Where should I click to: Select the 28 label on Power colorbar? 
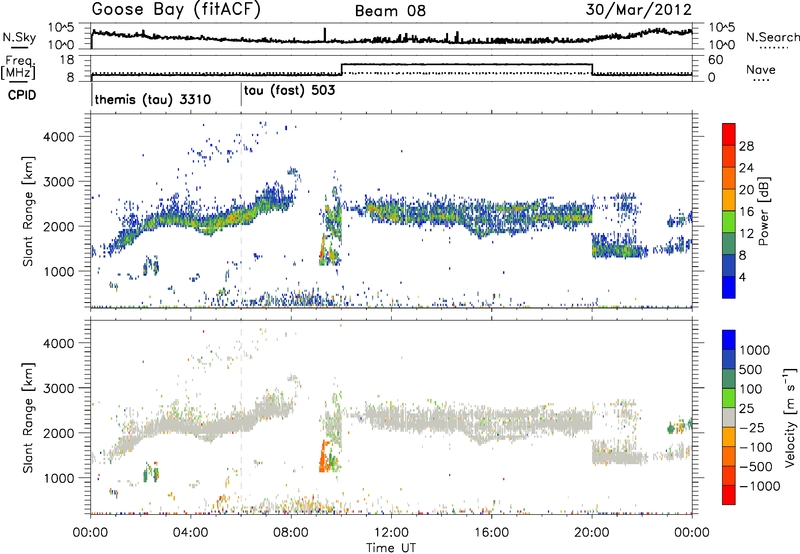746,146
